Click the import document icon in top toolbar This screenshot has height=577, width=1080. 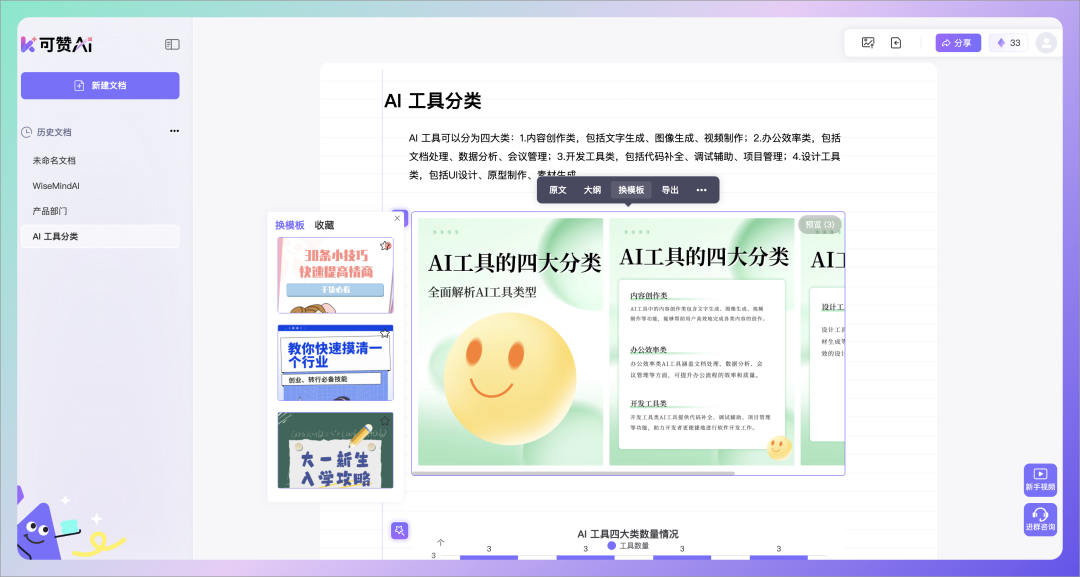(896, 43)
